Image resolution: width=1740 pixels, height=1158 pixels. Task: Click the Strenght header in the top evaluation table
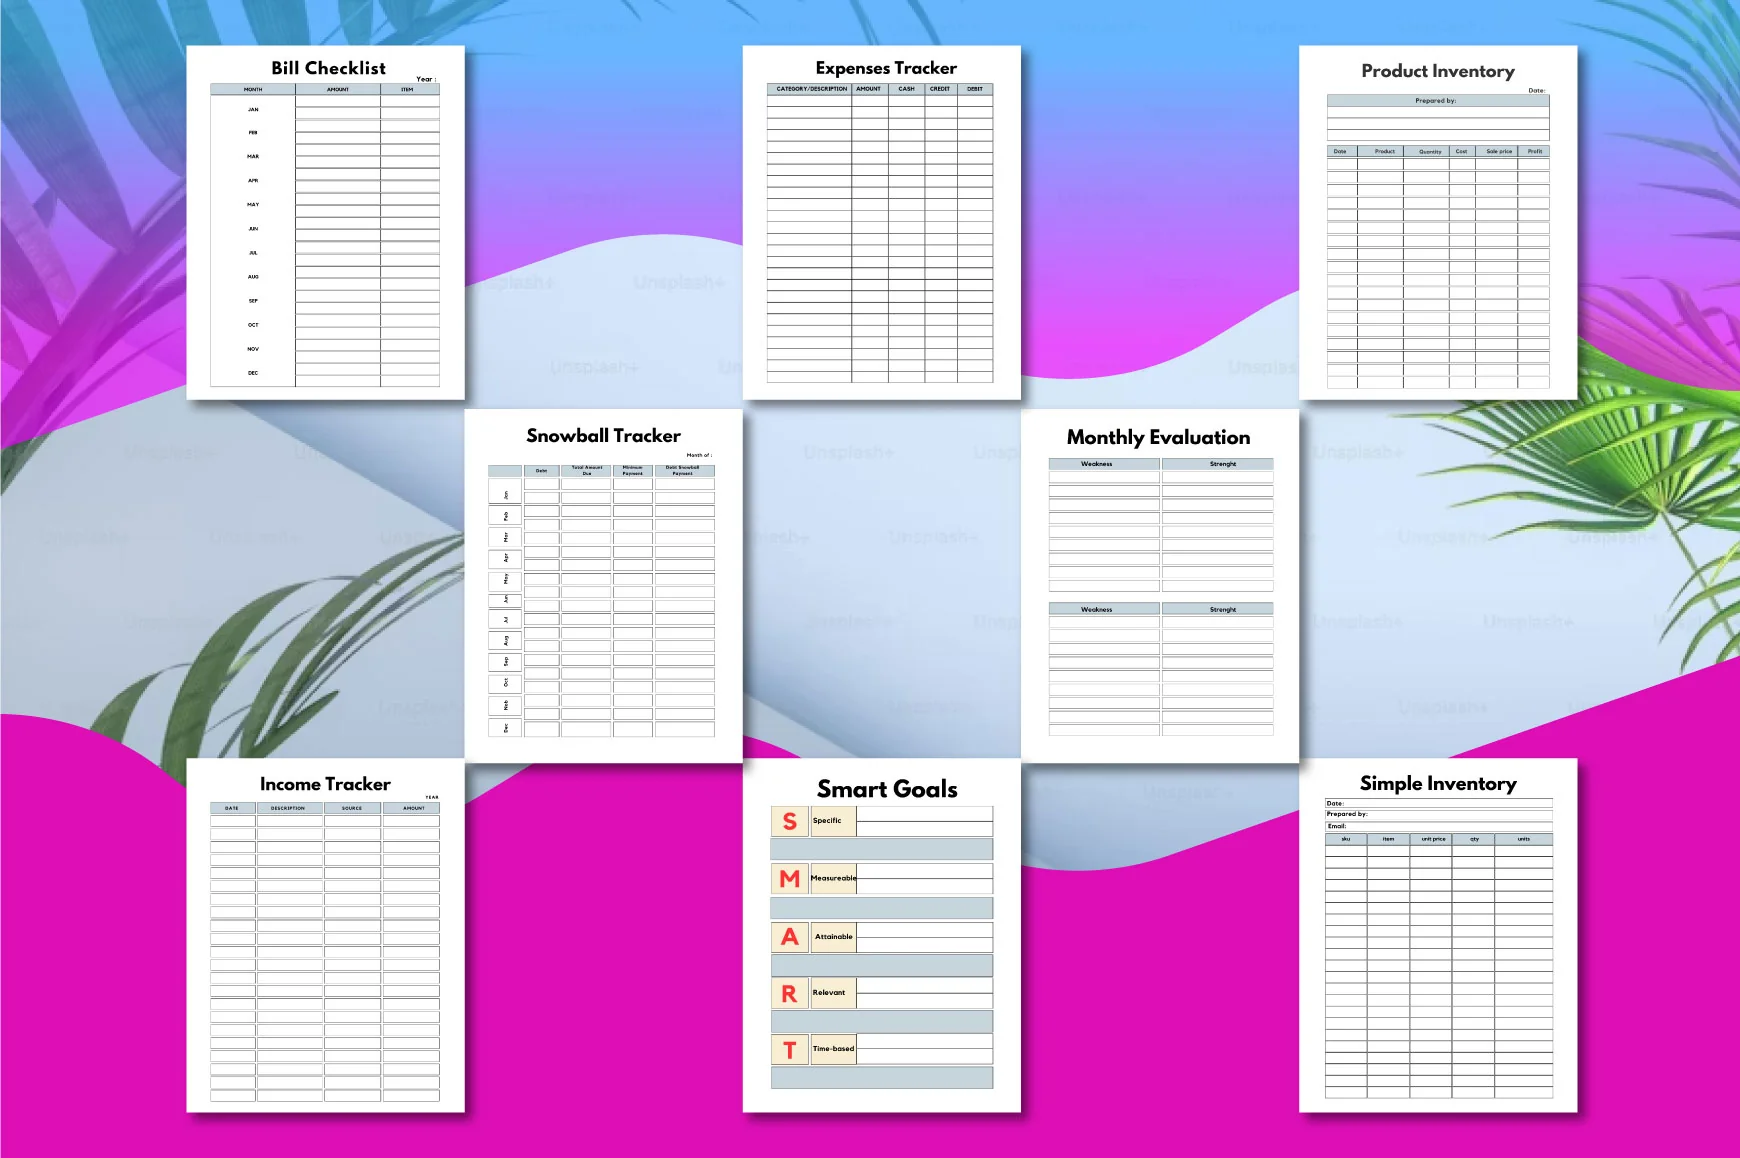click(1217, 464)
